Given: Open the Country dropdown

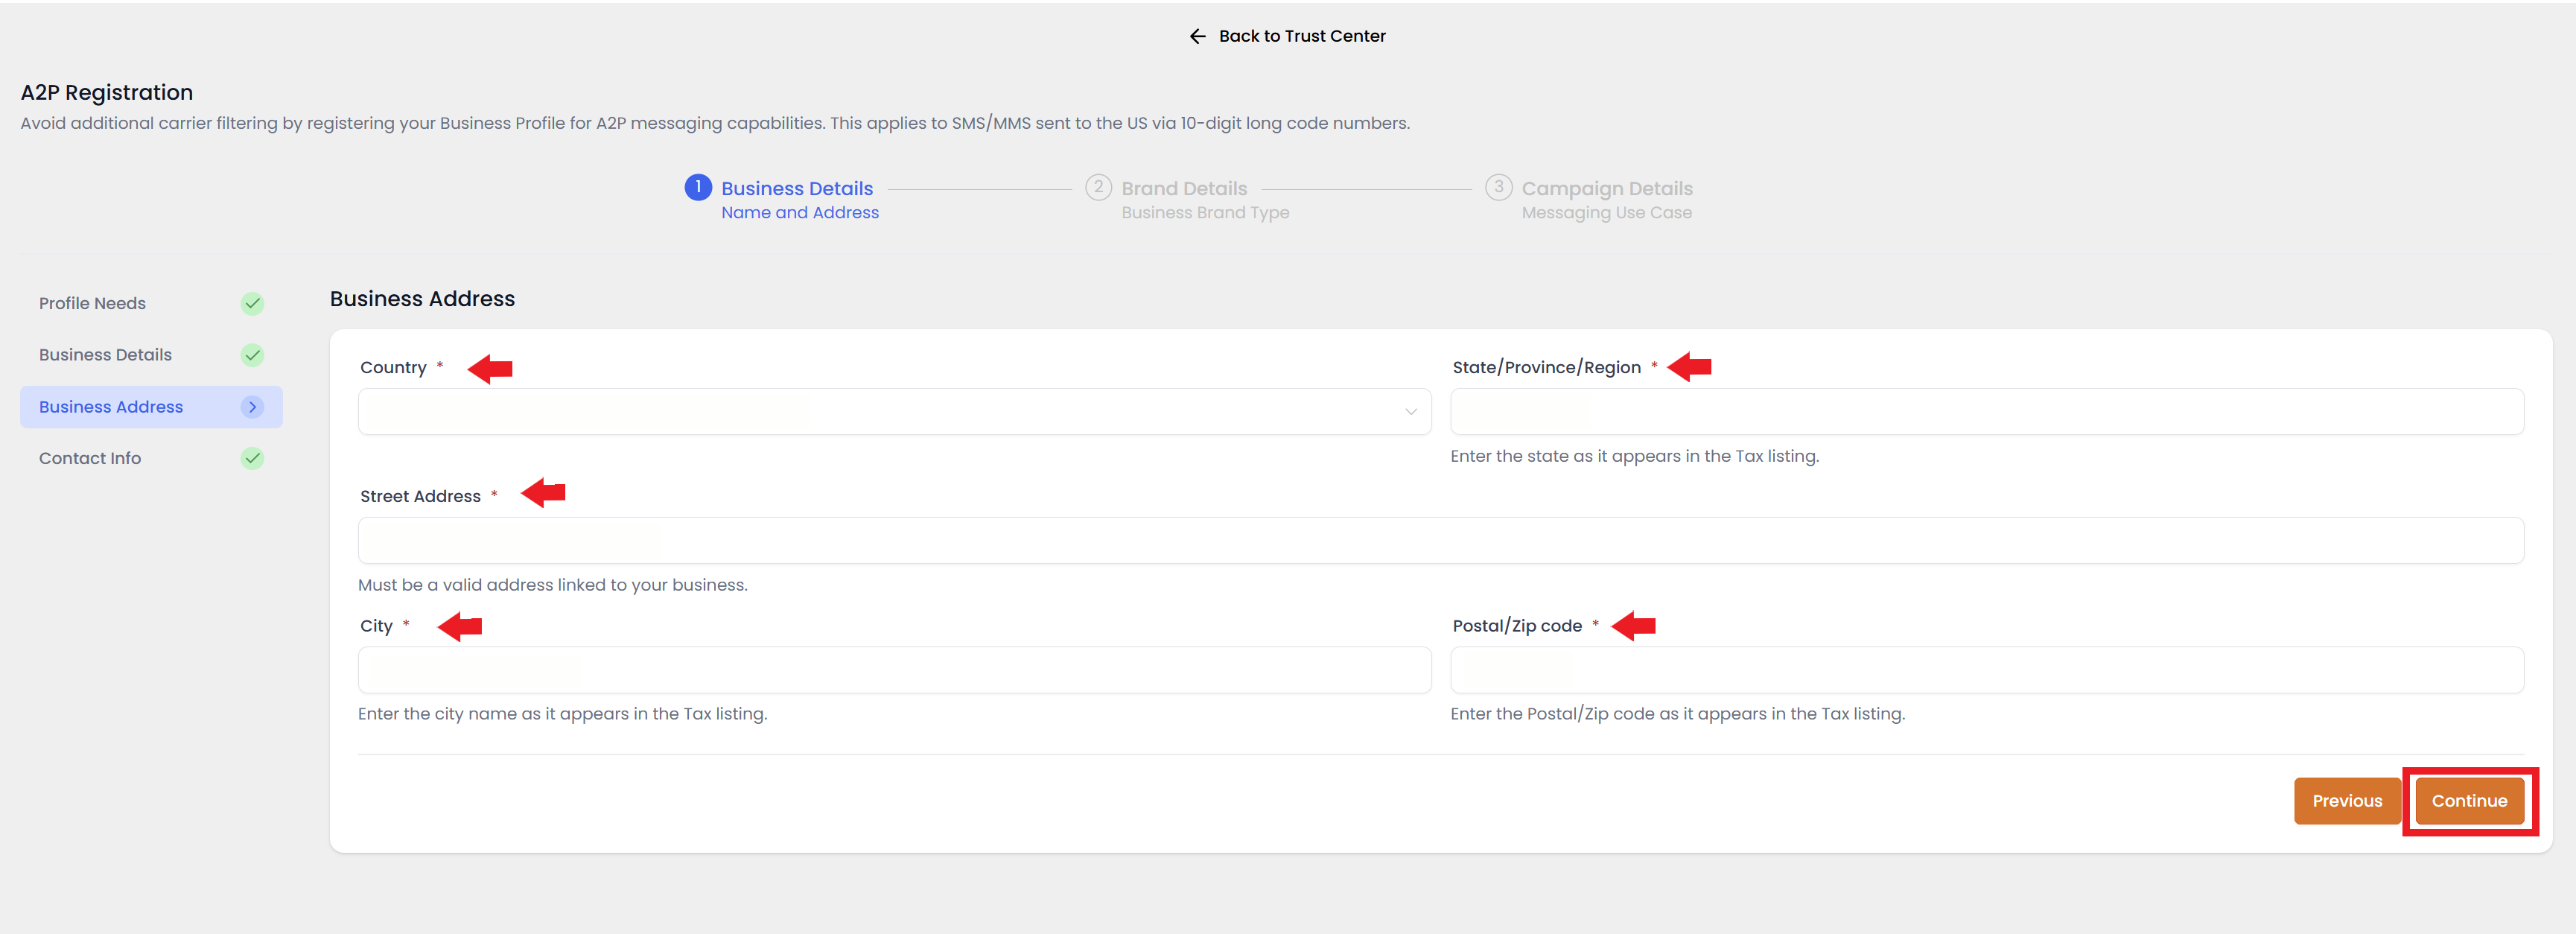Looking at the screenshot, I should point(880,412).
